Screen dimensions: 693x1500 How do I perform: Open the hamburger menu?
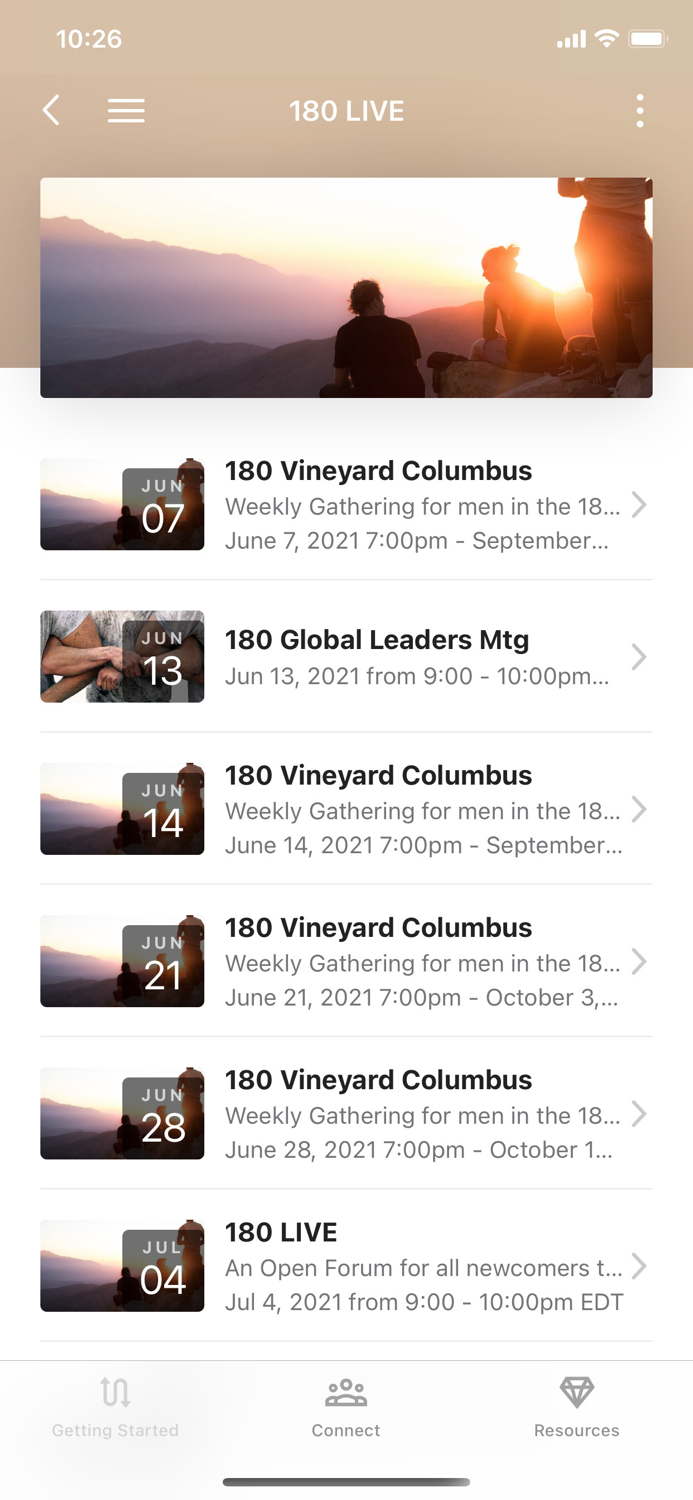pyautogui.click(x=126, y=111)
